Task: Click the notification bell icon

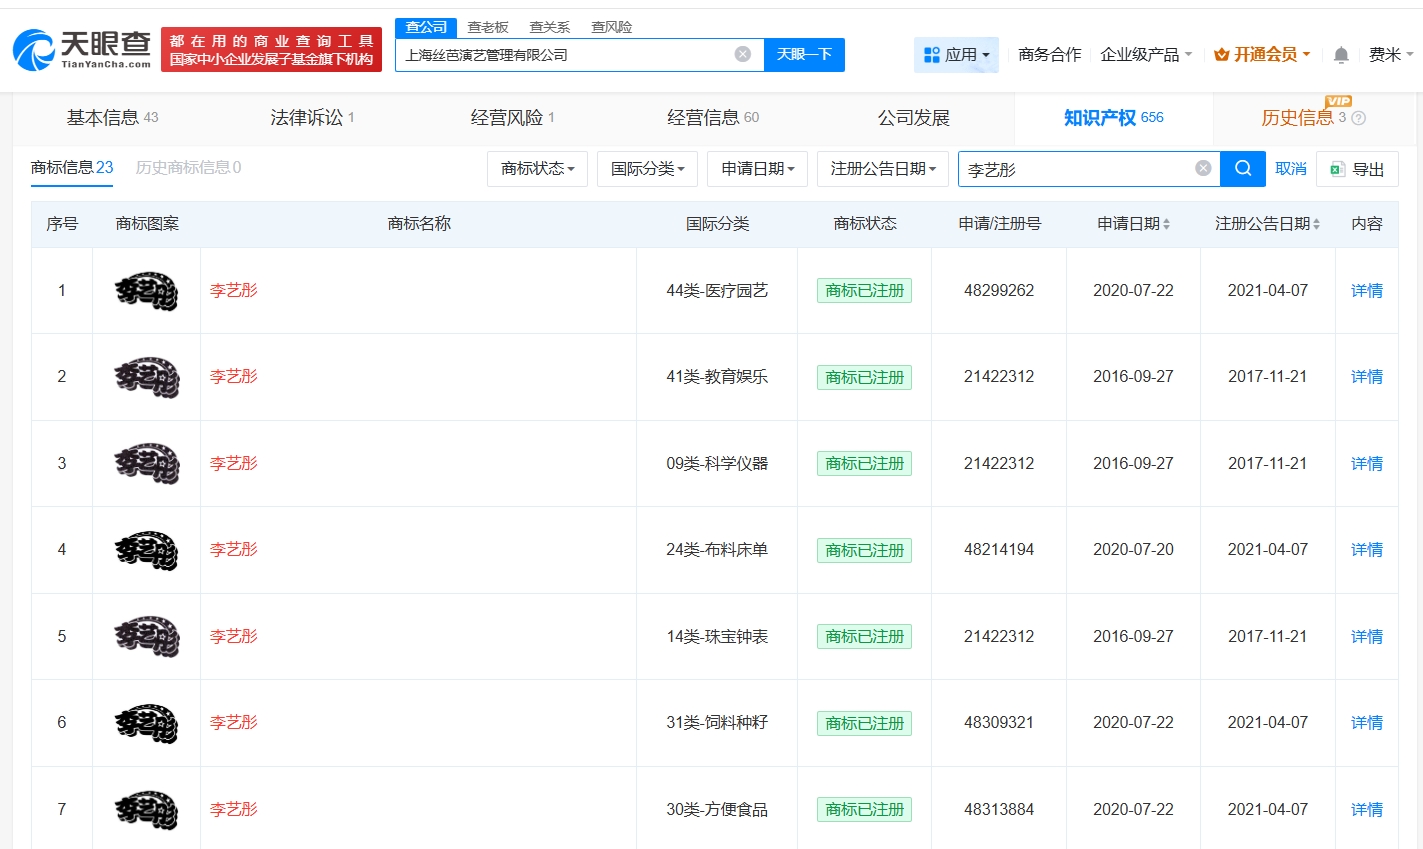Action: [1341, 55]
